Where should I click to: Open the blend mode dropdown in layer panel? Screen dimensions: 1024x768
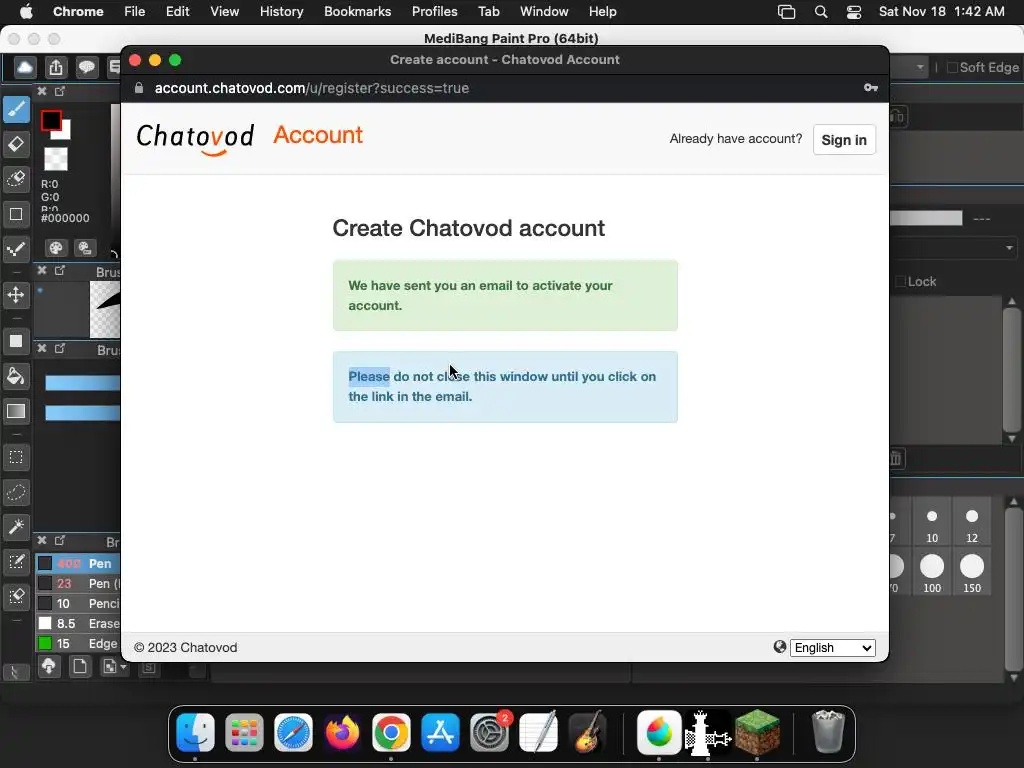click(x=953, y=248)
